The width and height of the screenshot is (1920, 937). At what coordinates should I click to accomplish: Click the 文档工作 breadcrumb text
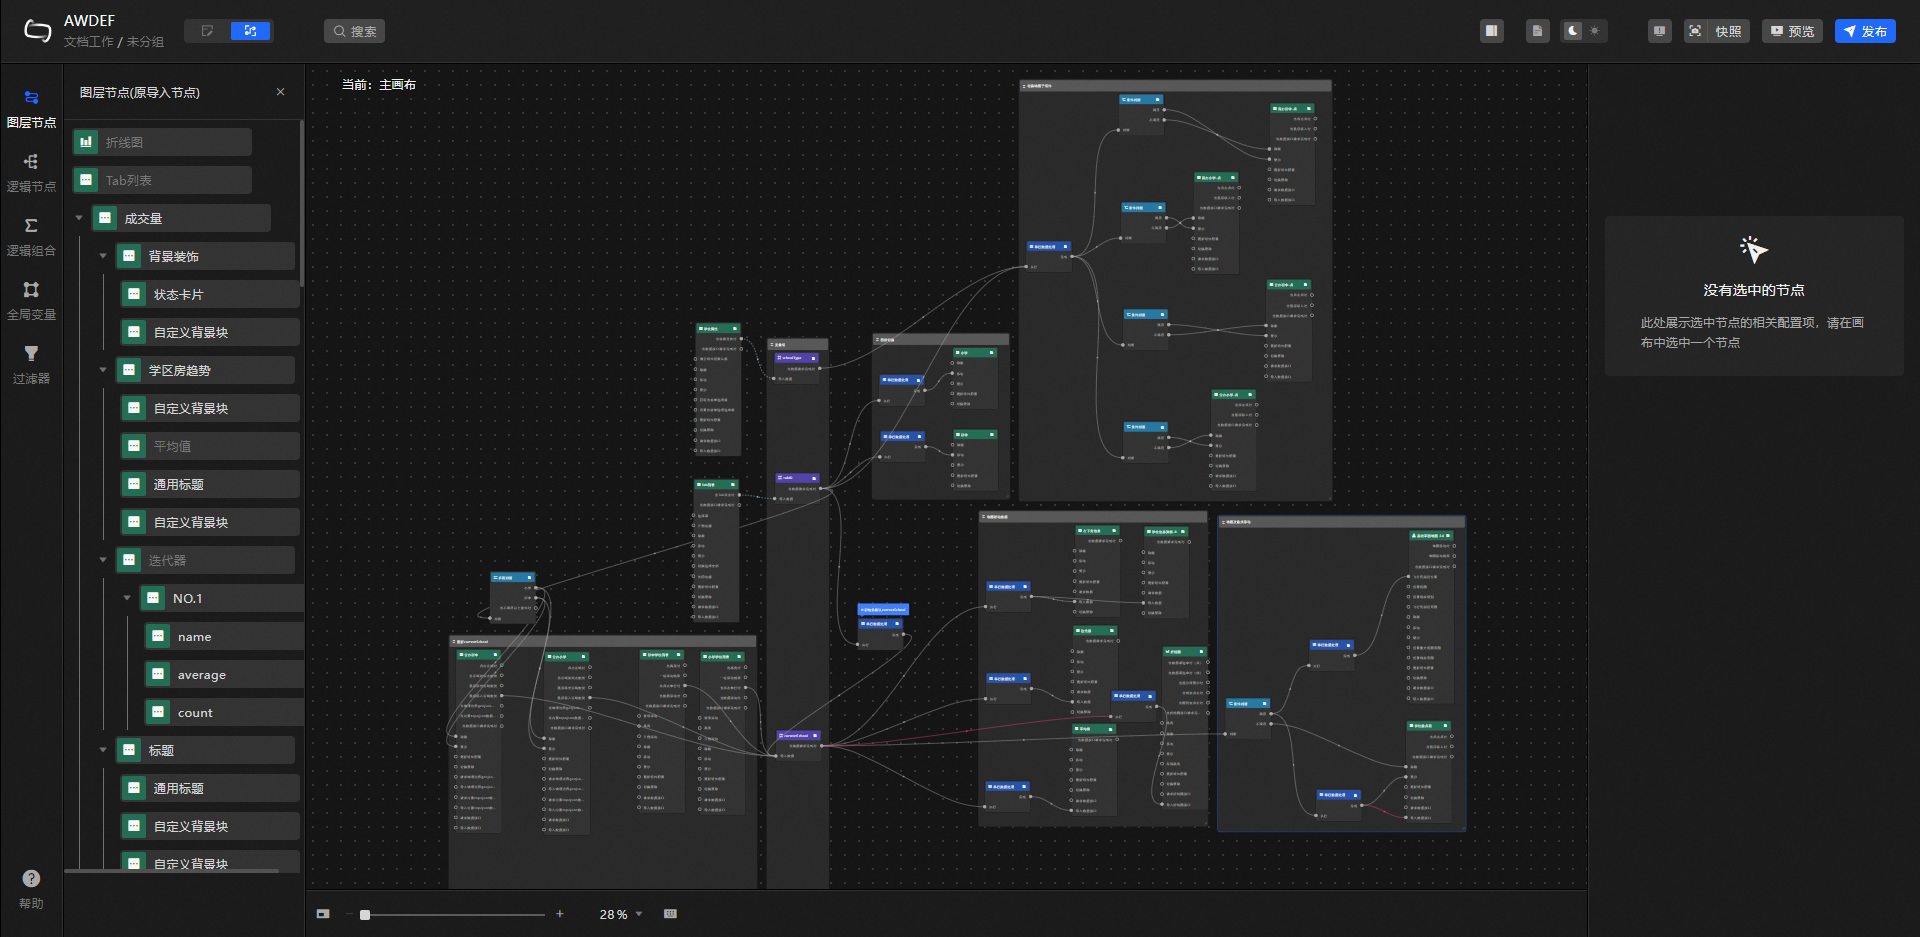tap(89, 42)
